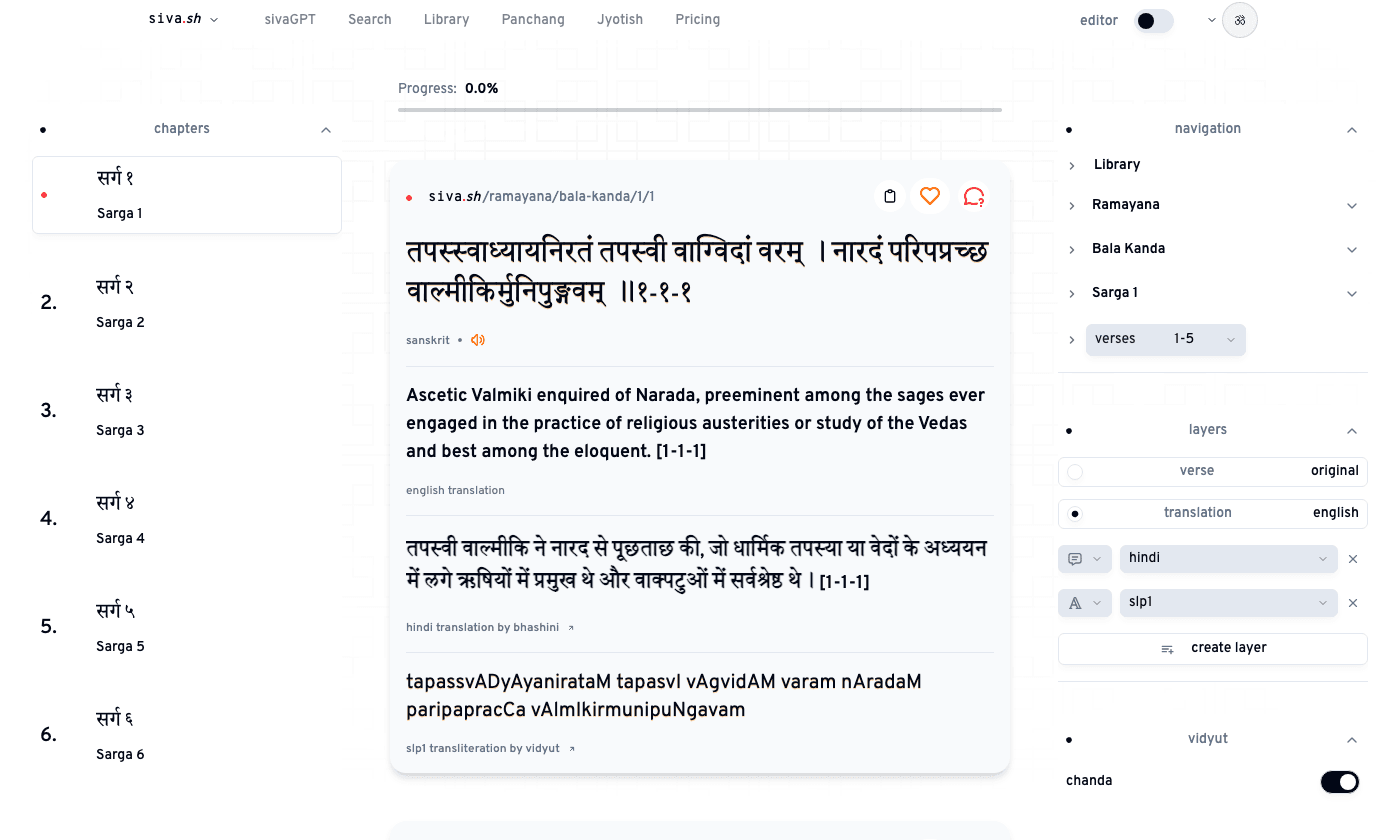Image resolution: width=1400 pixels, height=840 pixels.
Task: Play Sanskrit audio with the speaker icon
Action: pyautogui.click(x=478, y=340)
